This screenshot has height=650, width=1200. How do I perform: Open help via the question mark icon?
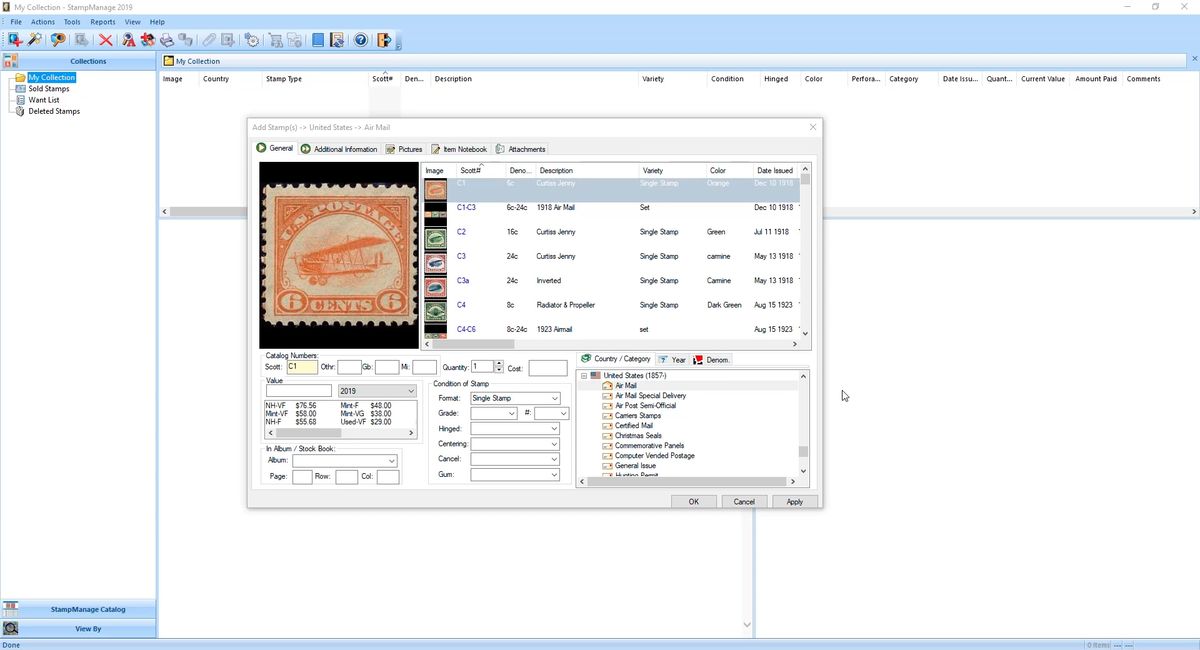(360, 40)
